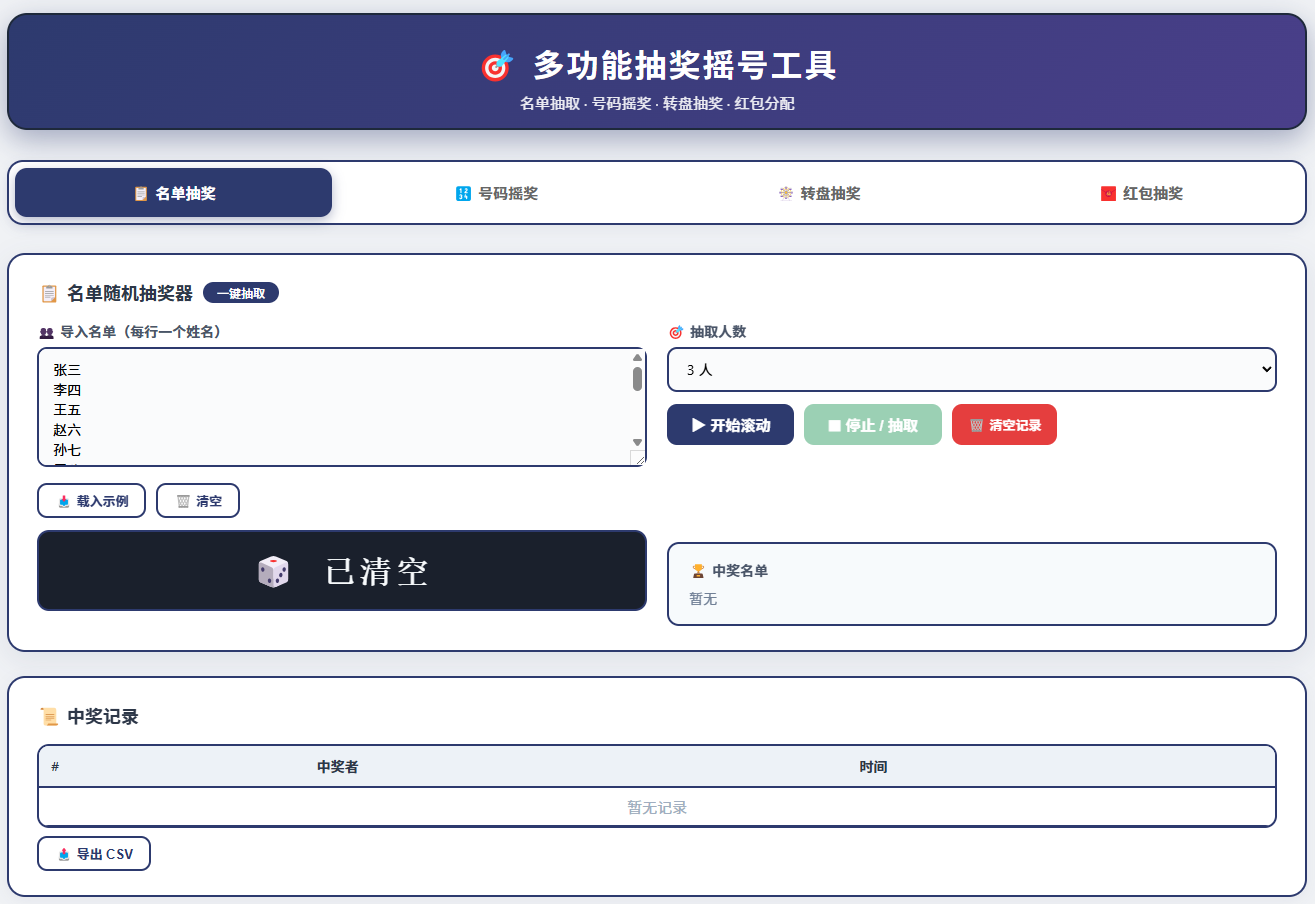Click the 已清空 display text

click(x=377, y=572)
